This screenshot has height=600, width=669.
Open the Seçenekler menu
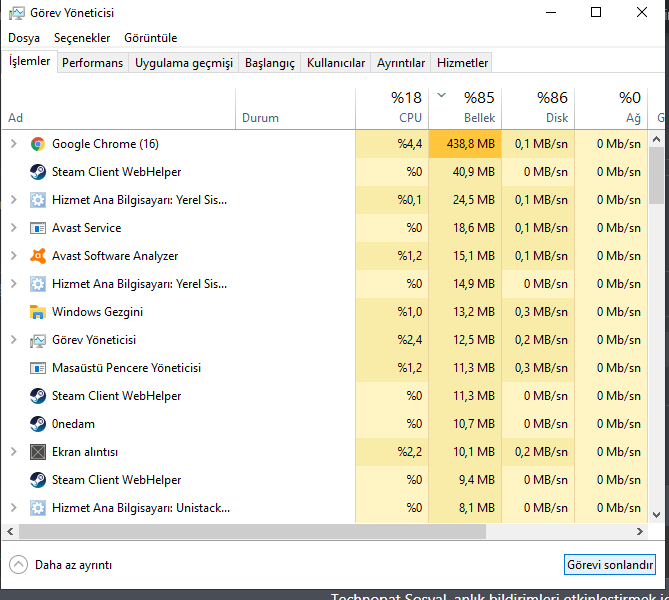82,38
